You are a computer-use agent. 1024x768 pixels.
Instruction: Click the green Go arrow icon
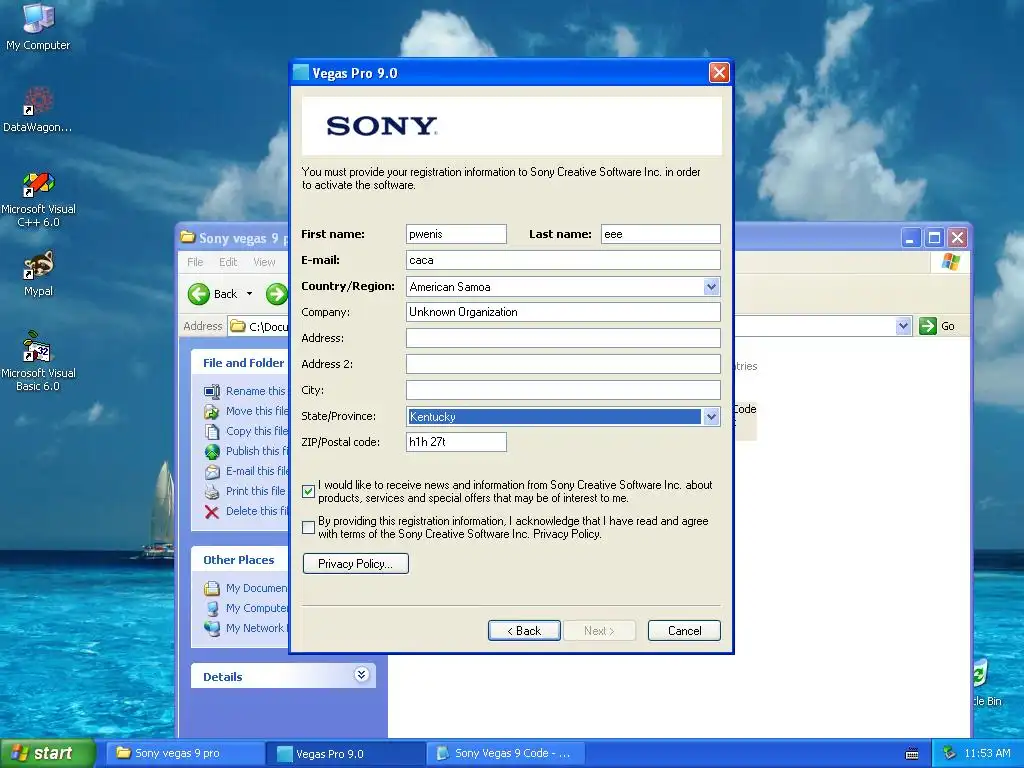tap(927, 326)
